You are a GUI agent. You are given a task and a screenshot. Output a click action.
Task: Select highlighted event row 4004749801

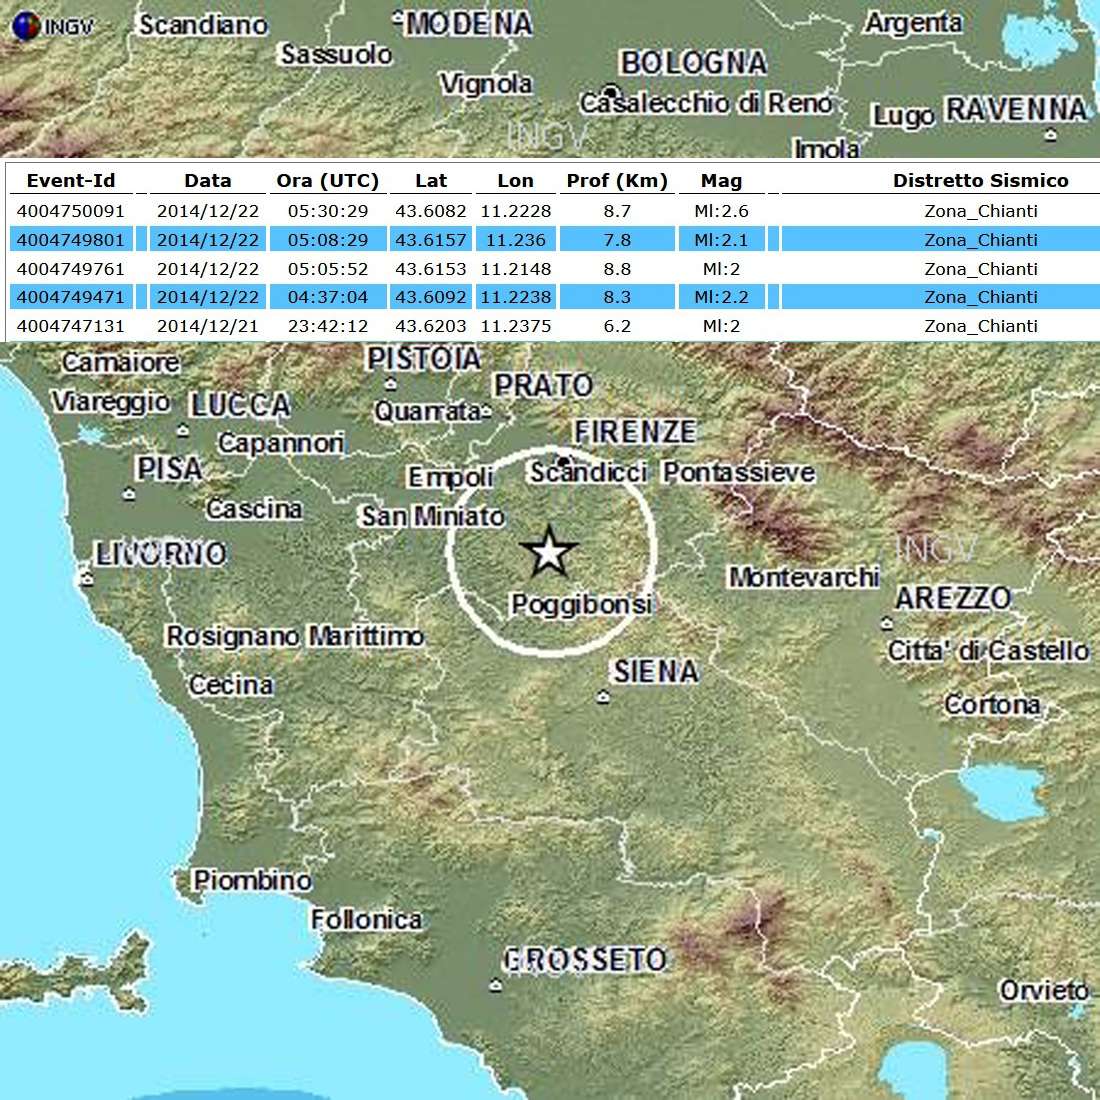point(70,240)
